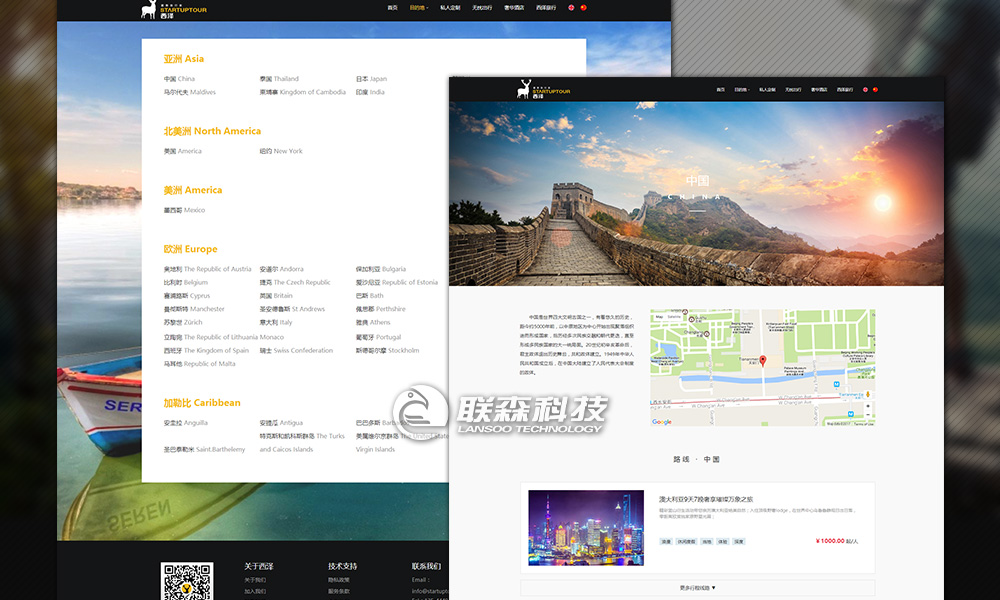The height and width of the screenshot is (600, 1000).
Task: Click the 北美洲 North America heading
Action: coord(212,131)
